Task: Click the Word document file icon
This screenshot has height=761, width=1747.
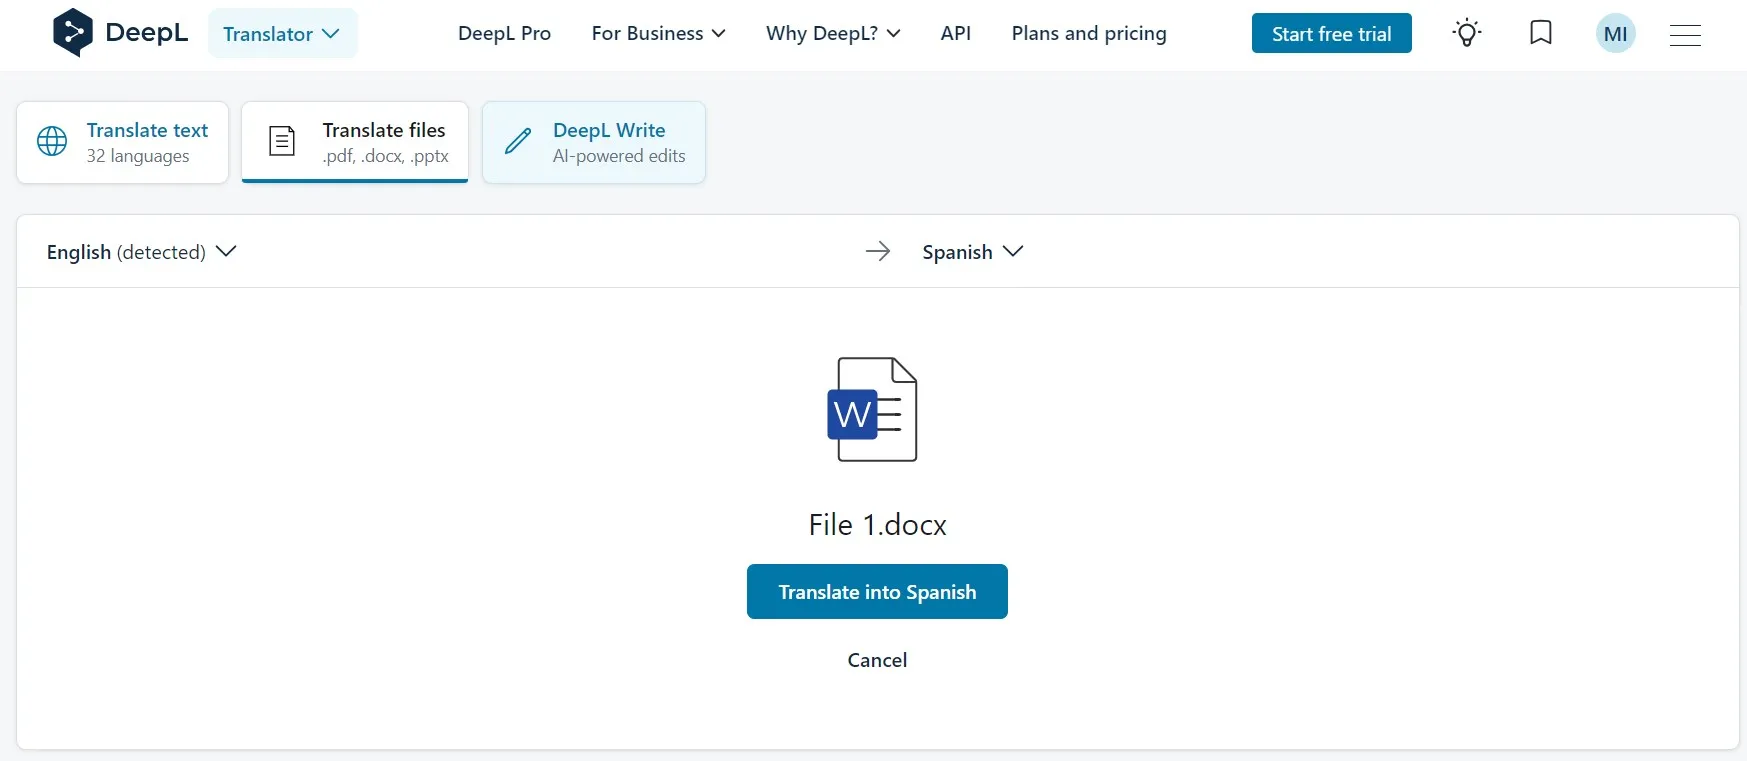Action: coord(873,409)
